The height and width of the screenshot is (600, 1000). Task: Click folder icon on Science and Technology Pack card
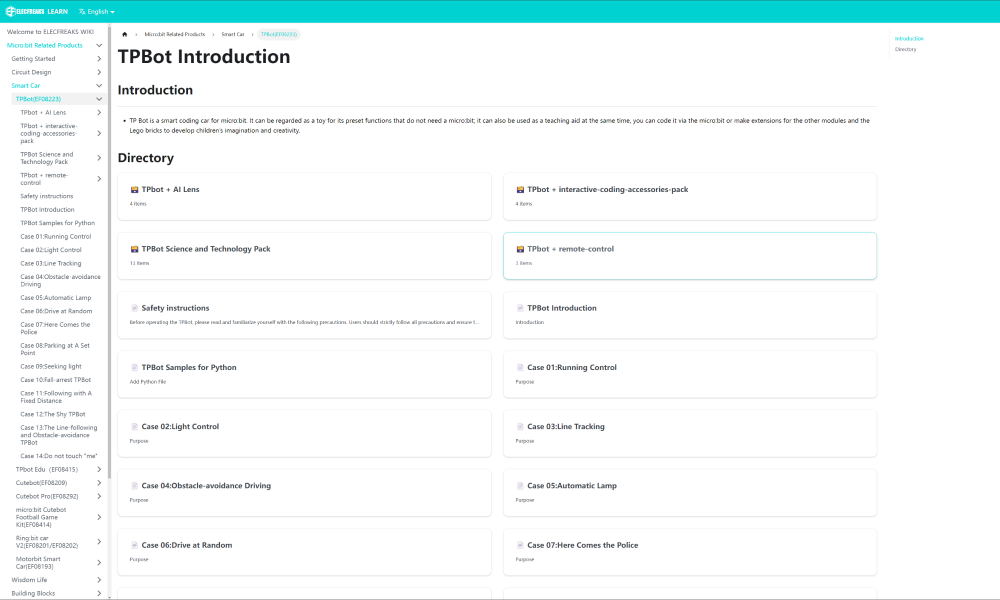pyautogui.click(x=134, y=249)
